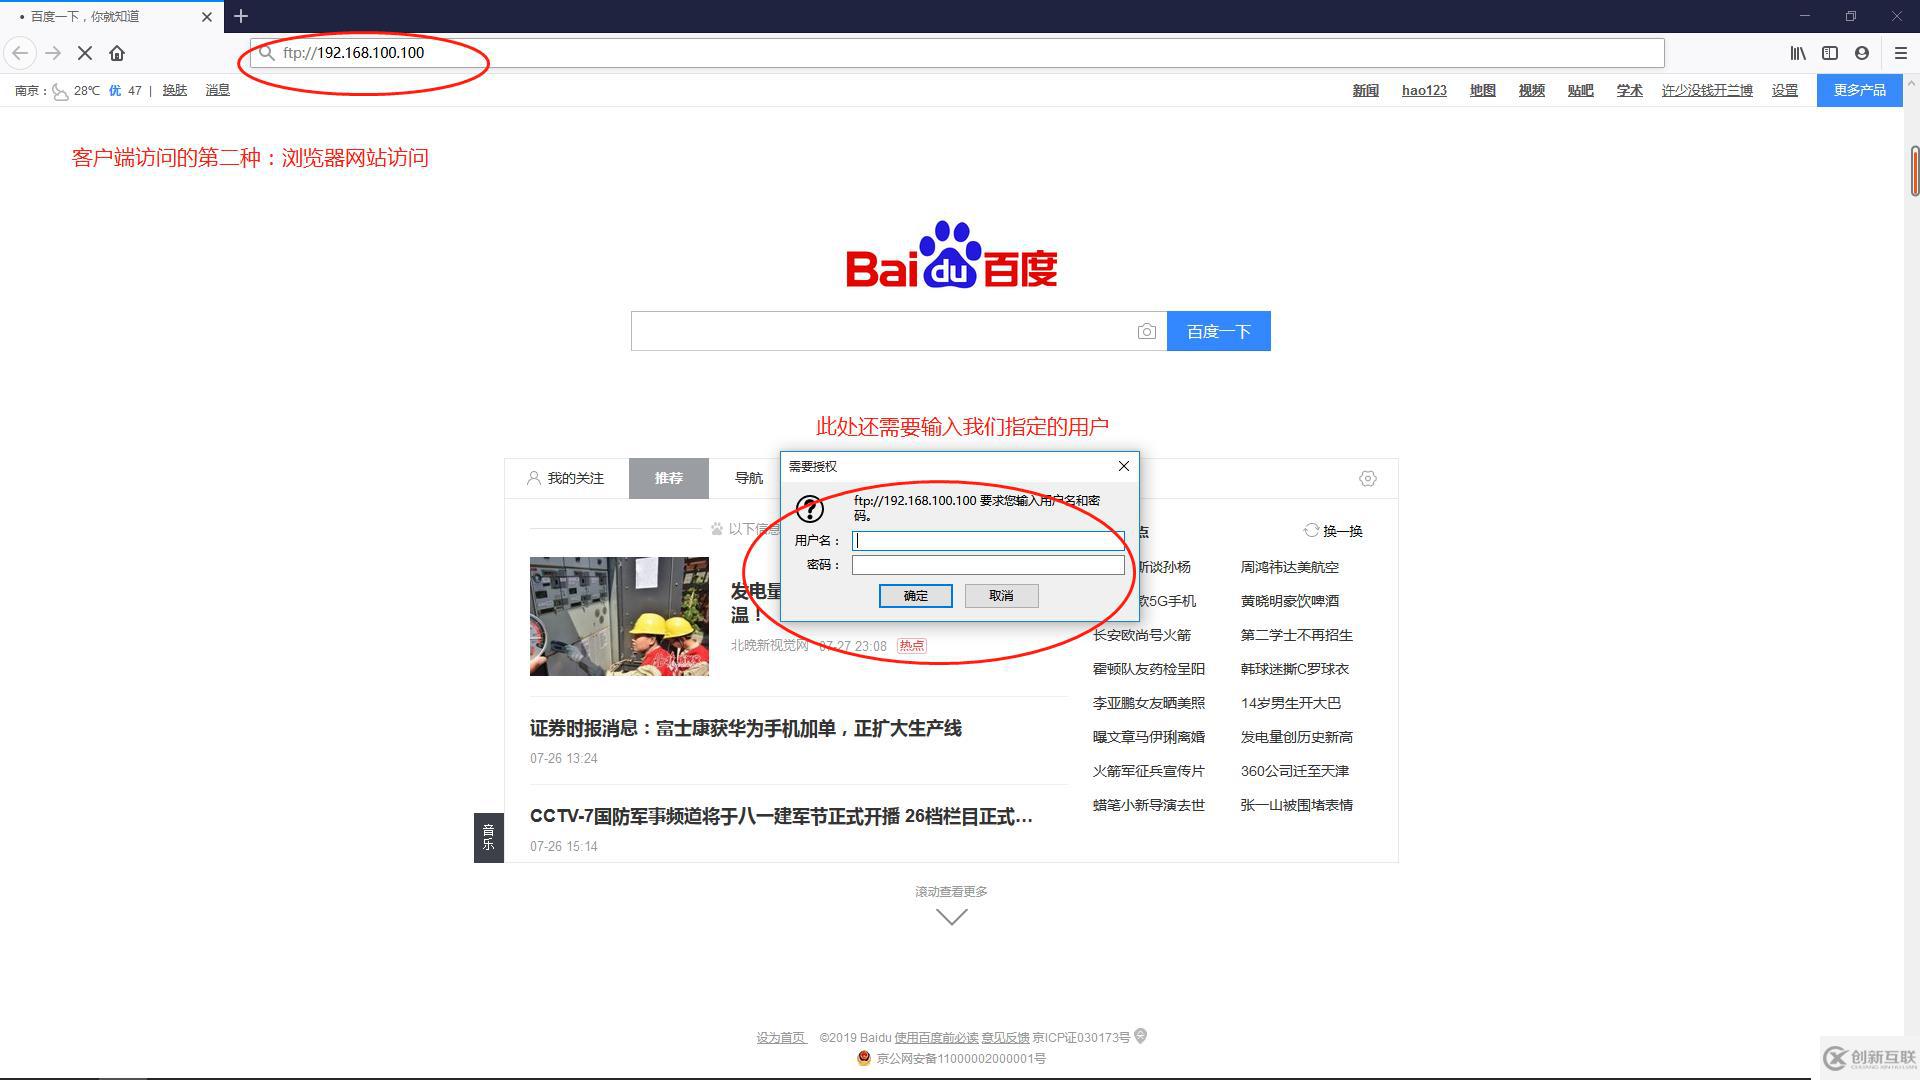The image size is (1920, 1080).
Task: Click hot topic 张一山被围堵表情
Action: point(1296,805)
